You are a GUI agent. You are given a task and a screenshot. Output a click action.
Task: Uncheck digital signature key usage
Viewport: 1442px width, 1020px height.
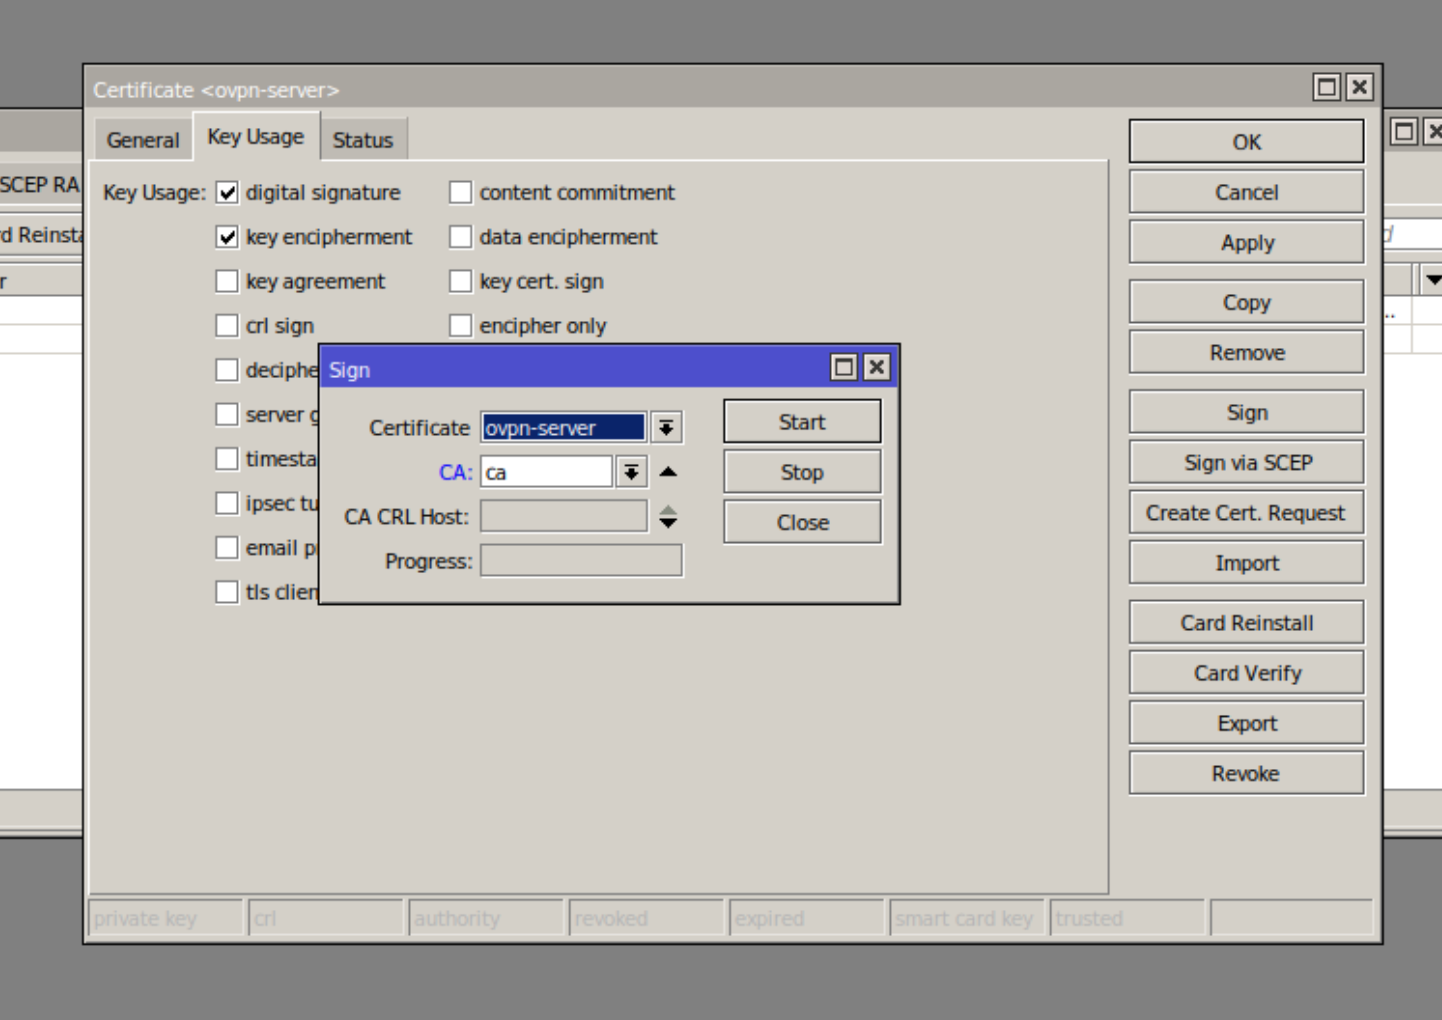click(227, 192)
